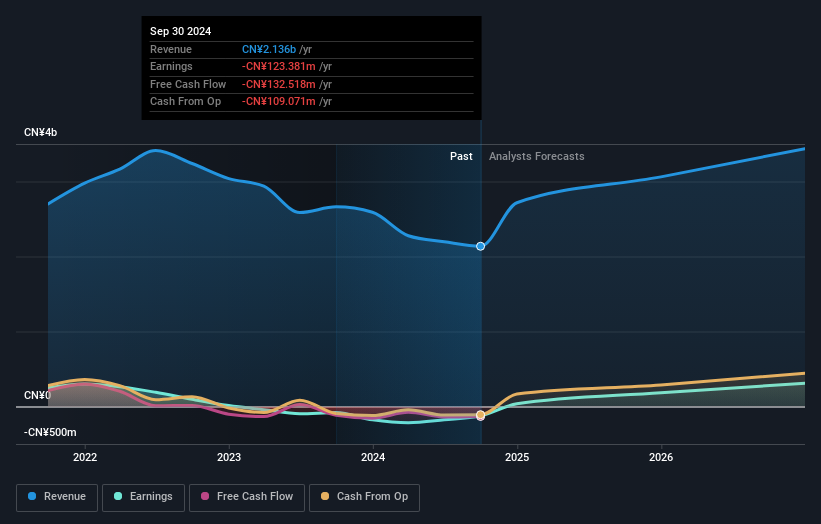This screenshot has width=821, height=524.
Task: Click the -CN¥132.518m free cash flow value
Action: tap(279, 84)
